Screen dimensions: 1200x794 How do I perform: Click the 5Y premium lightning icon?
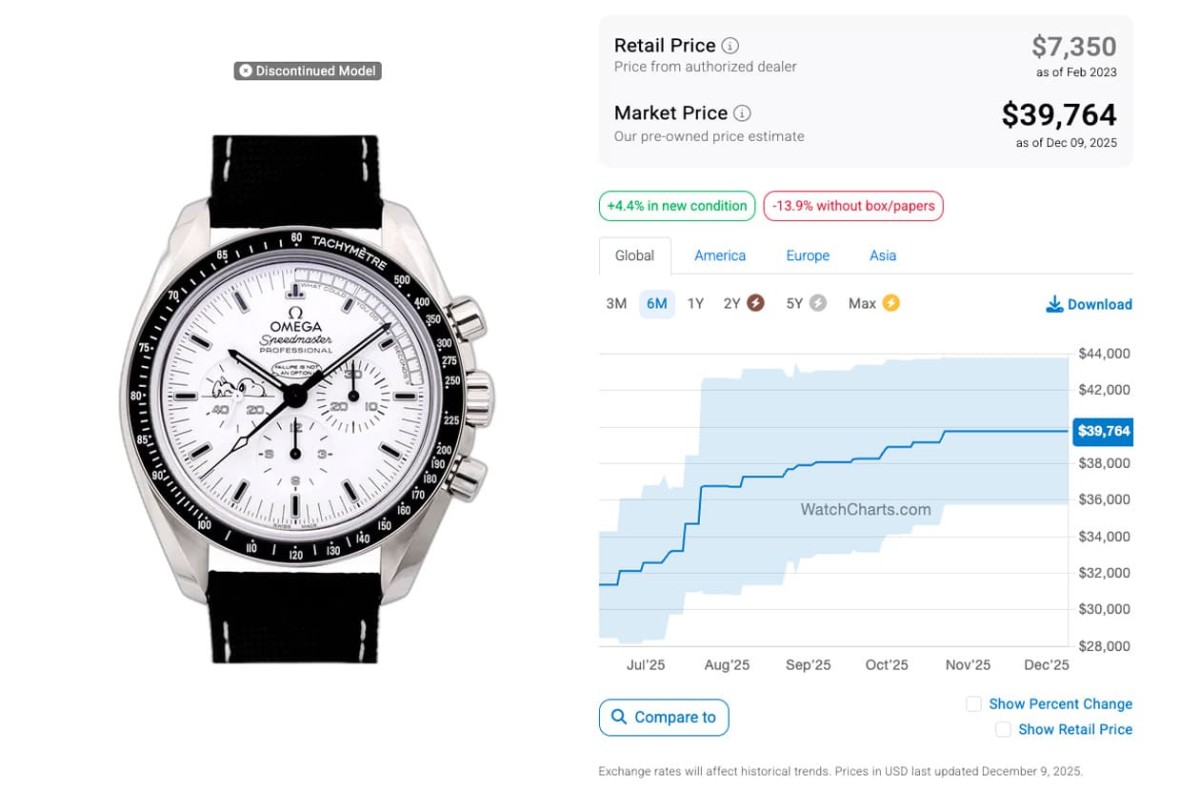tap(818, 303)
